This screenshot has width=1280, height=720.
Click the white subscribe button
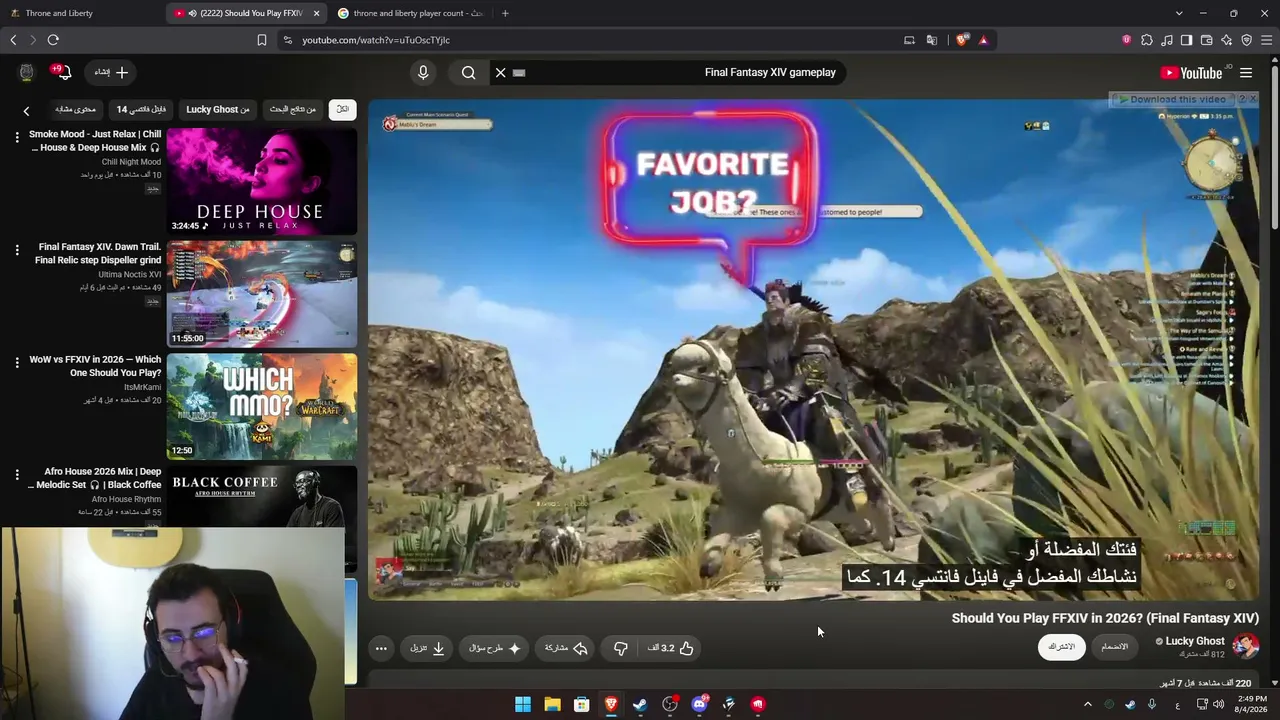click(x=1061, y=647)
